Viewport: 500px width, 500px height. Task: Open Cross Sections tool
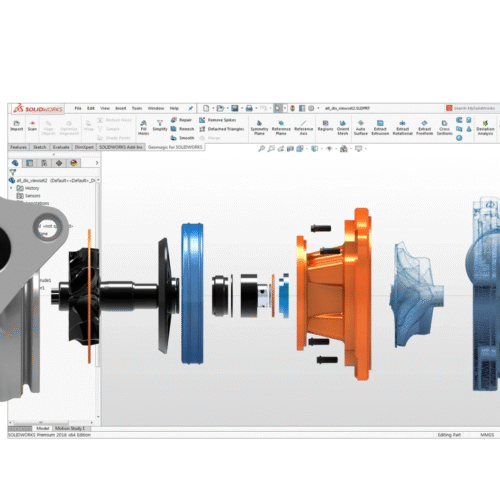coord(444,128)
